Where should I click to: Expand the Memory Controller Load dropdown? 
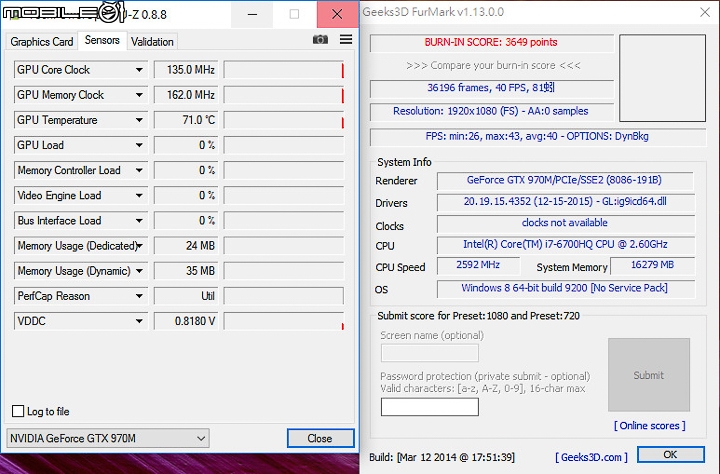coord(139,170)
